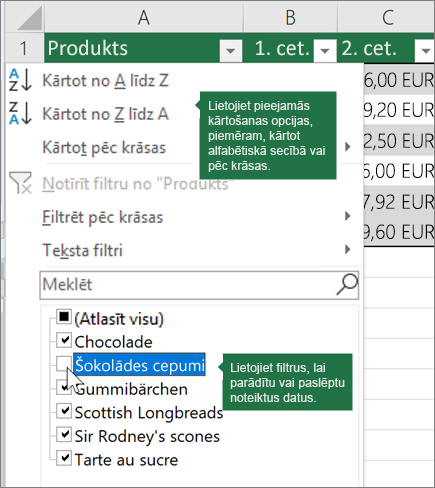Click the clear filter funnel icon
Image resolution: width=435 pixels, height=488 pixels.
(21, 183)
